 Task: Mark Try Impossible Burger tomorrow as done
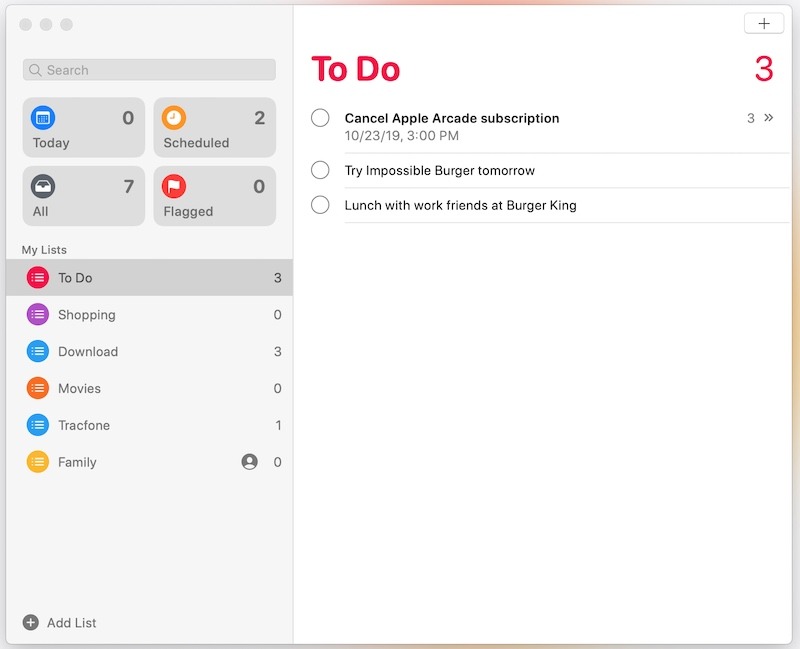point(320,170)
